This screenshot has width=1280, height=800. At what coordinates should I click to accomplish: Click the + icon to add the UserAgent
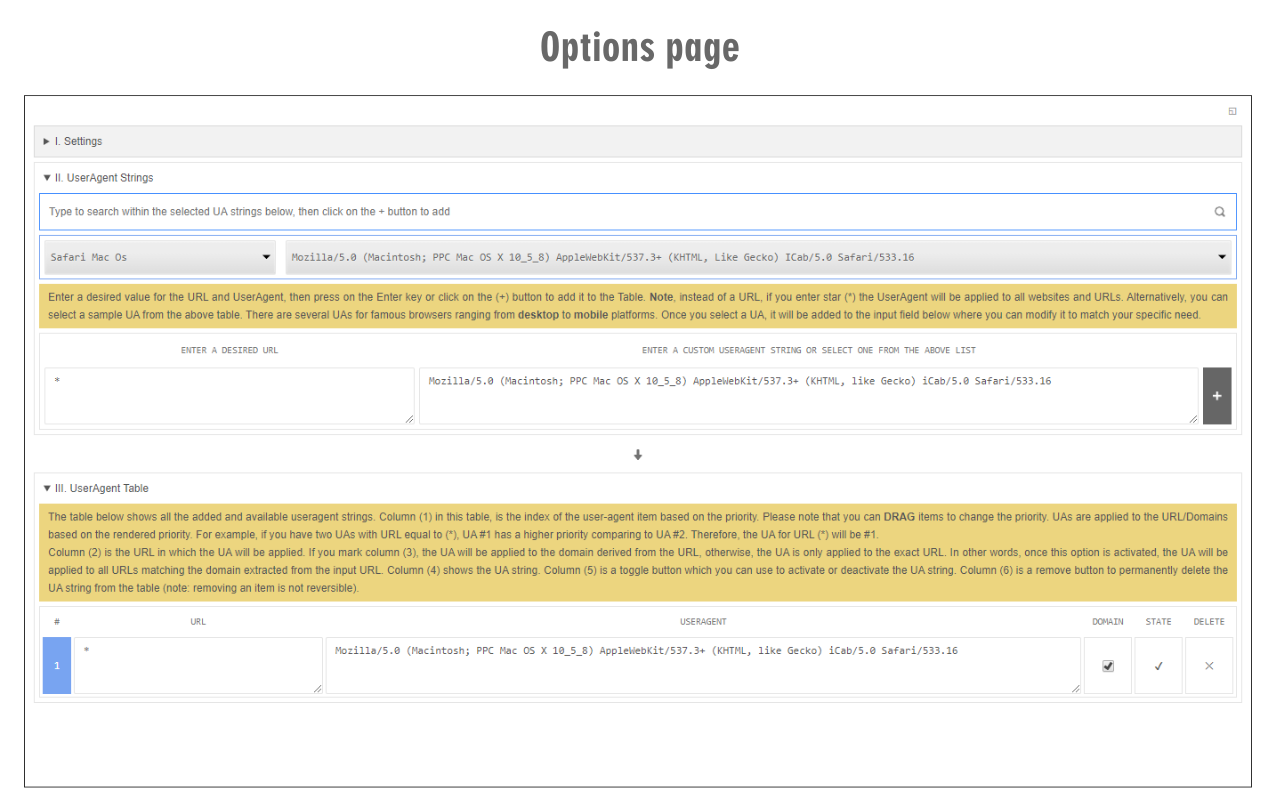(x=1217, y=395)
